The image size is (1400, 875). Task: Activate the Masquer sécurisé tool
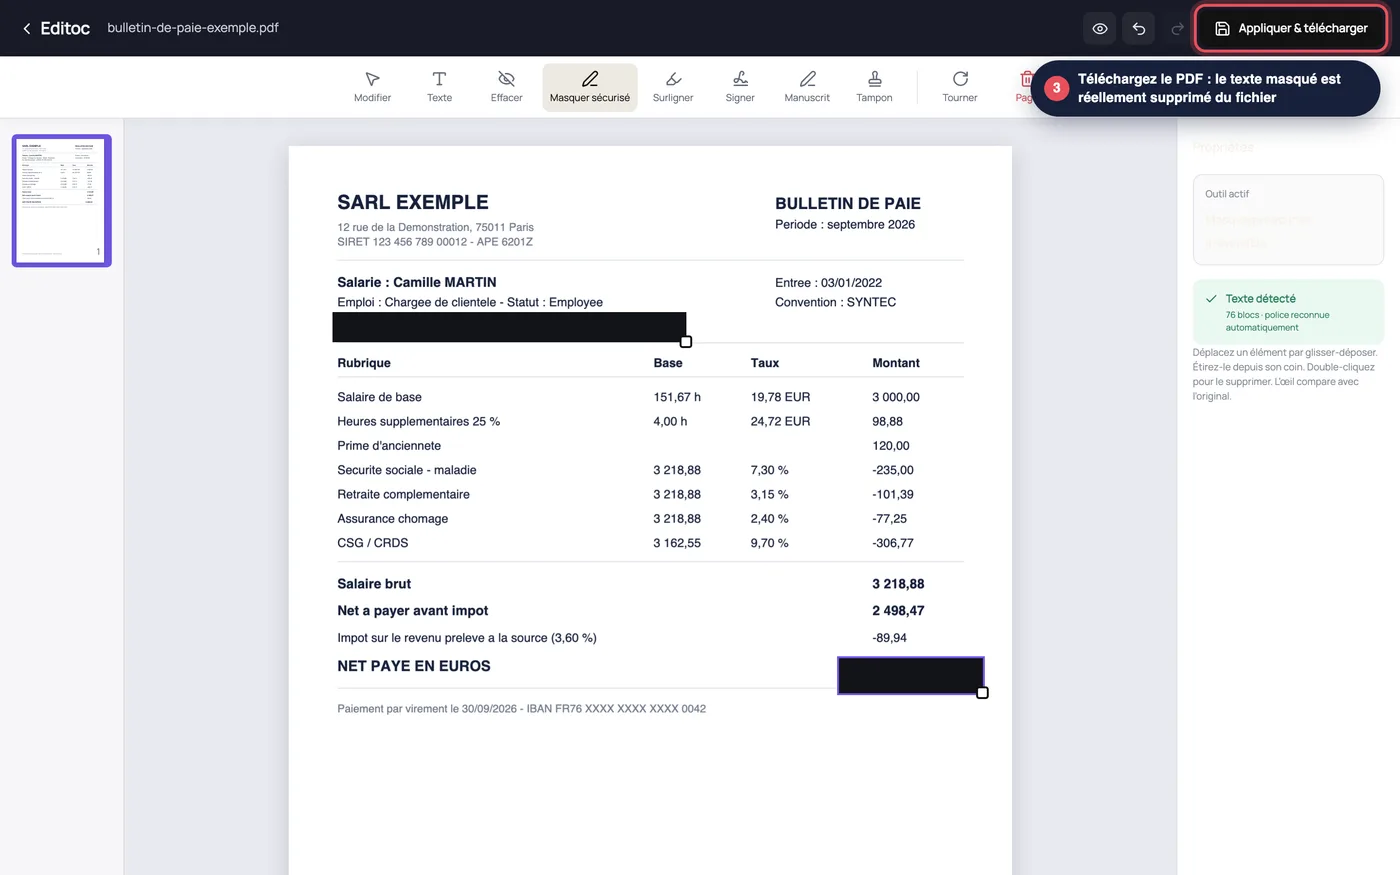click(x=590, y=87)
